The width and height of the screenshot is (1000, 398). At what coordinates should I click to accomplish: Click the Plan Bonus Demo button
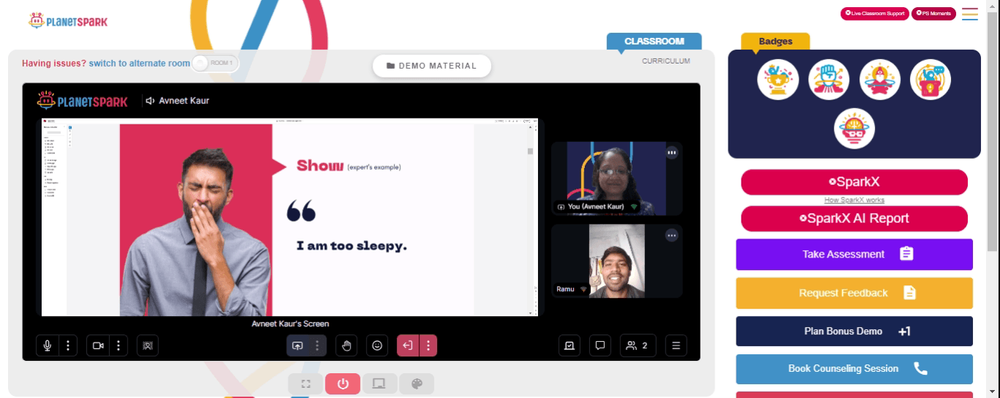tap(854, 331)
